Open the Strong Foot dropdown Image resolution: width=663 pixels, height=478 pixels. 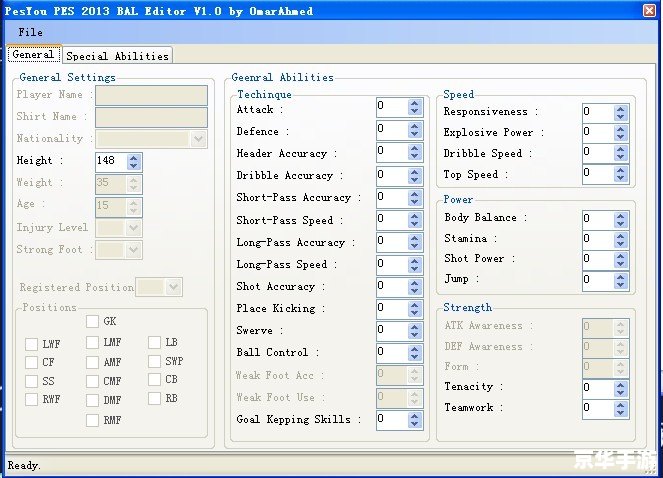click(133, 250)
